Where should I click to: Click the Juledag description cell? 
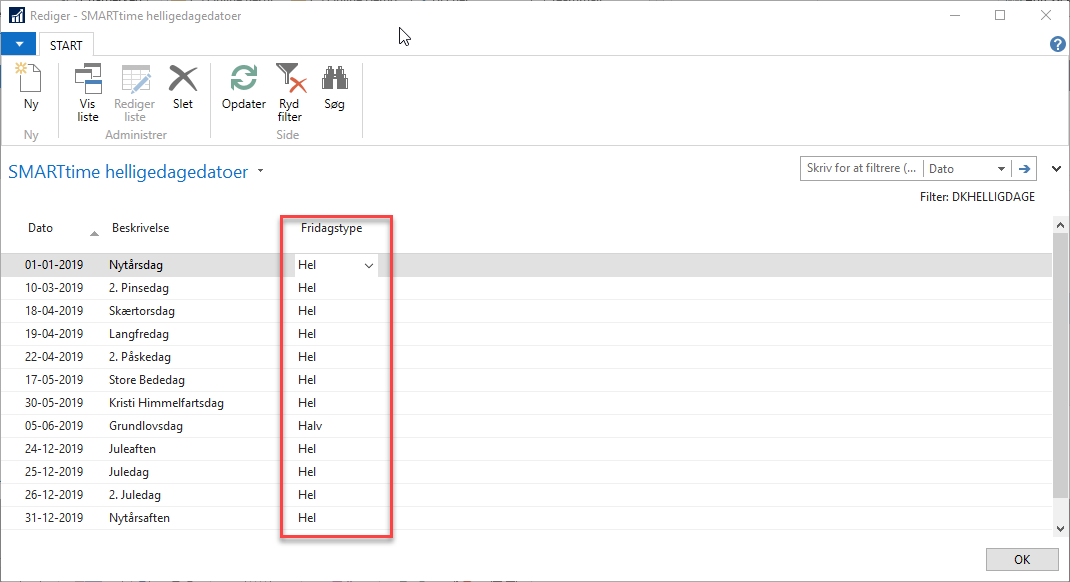[129, 472]
